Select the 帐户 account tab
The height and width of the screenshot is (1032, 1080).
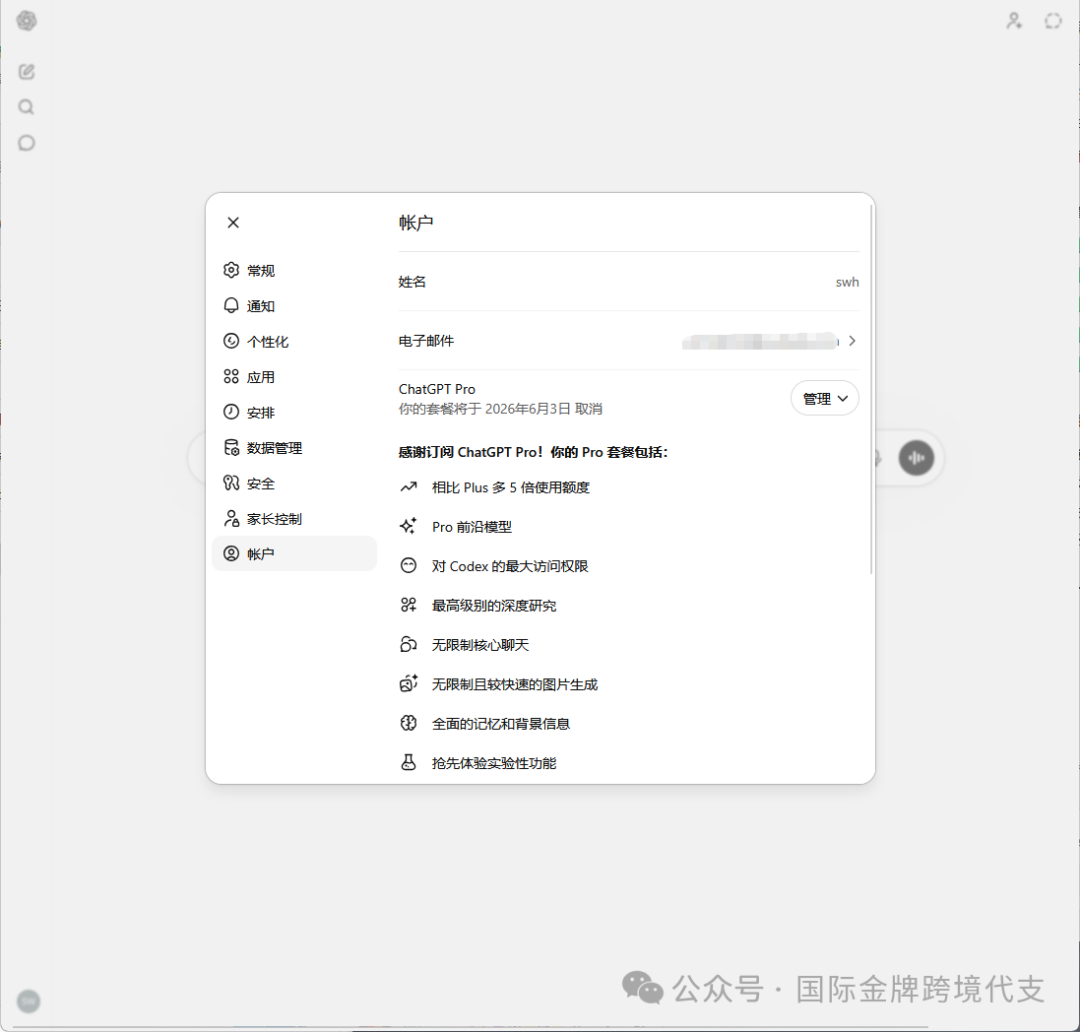point(294,553)
